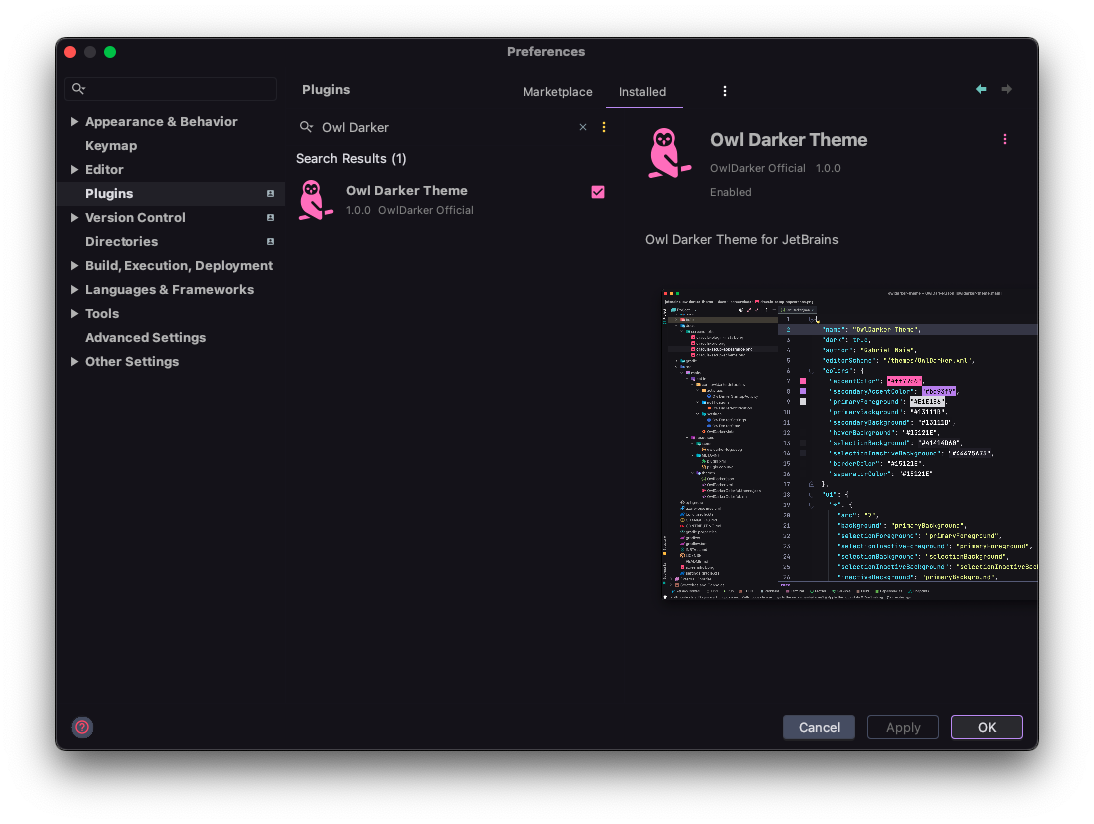Screen dimensions: 1094x824
Task: Expand Other Settings section arrow
Action: [74, 361]
